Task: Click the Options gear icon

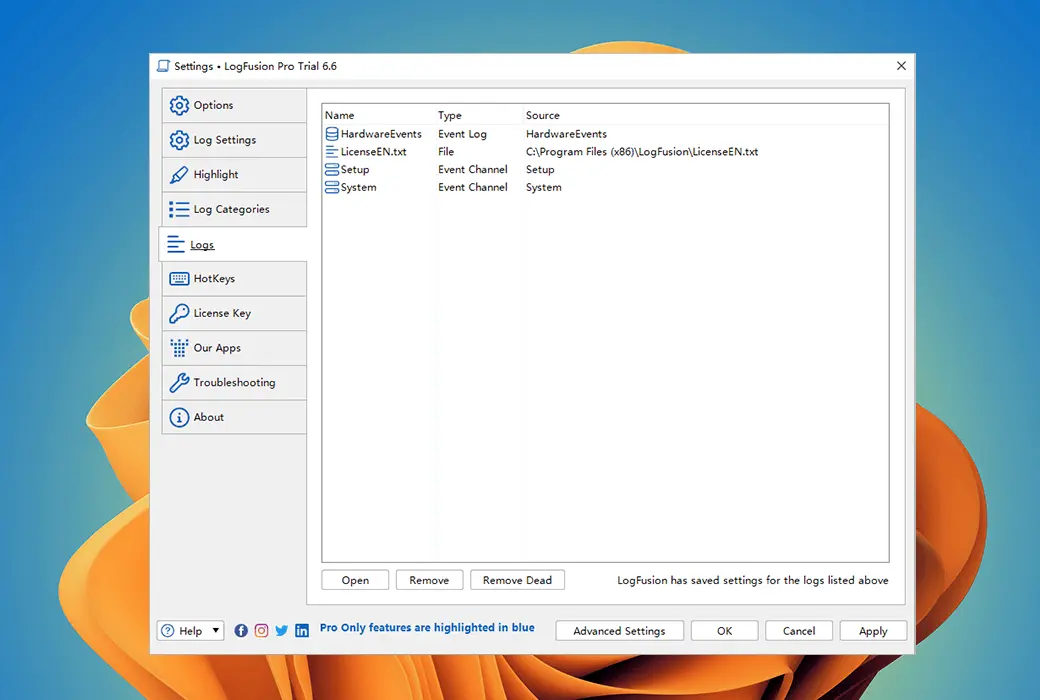Action: (x=179, y=105)
